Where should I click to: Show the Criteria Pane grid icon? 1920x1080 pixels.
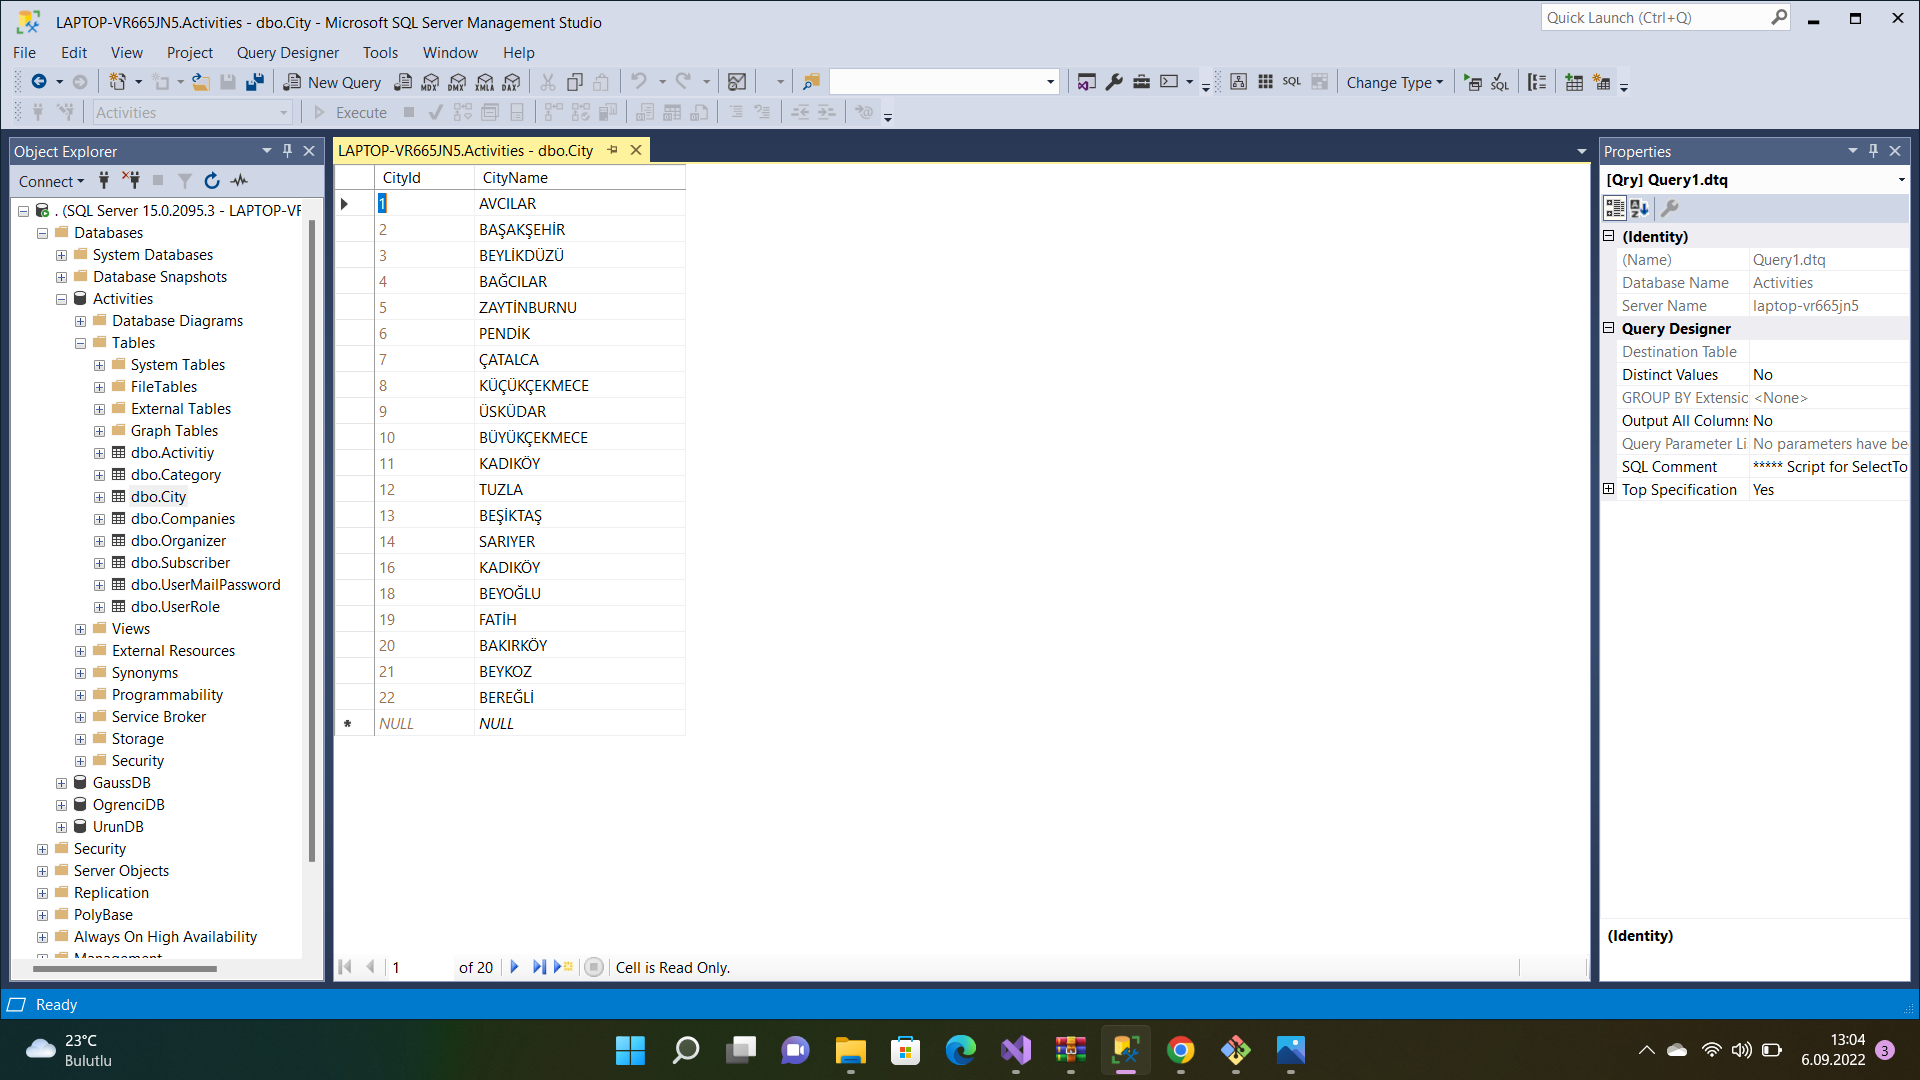coord(1265,82)
